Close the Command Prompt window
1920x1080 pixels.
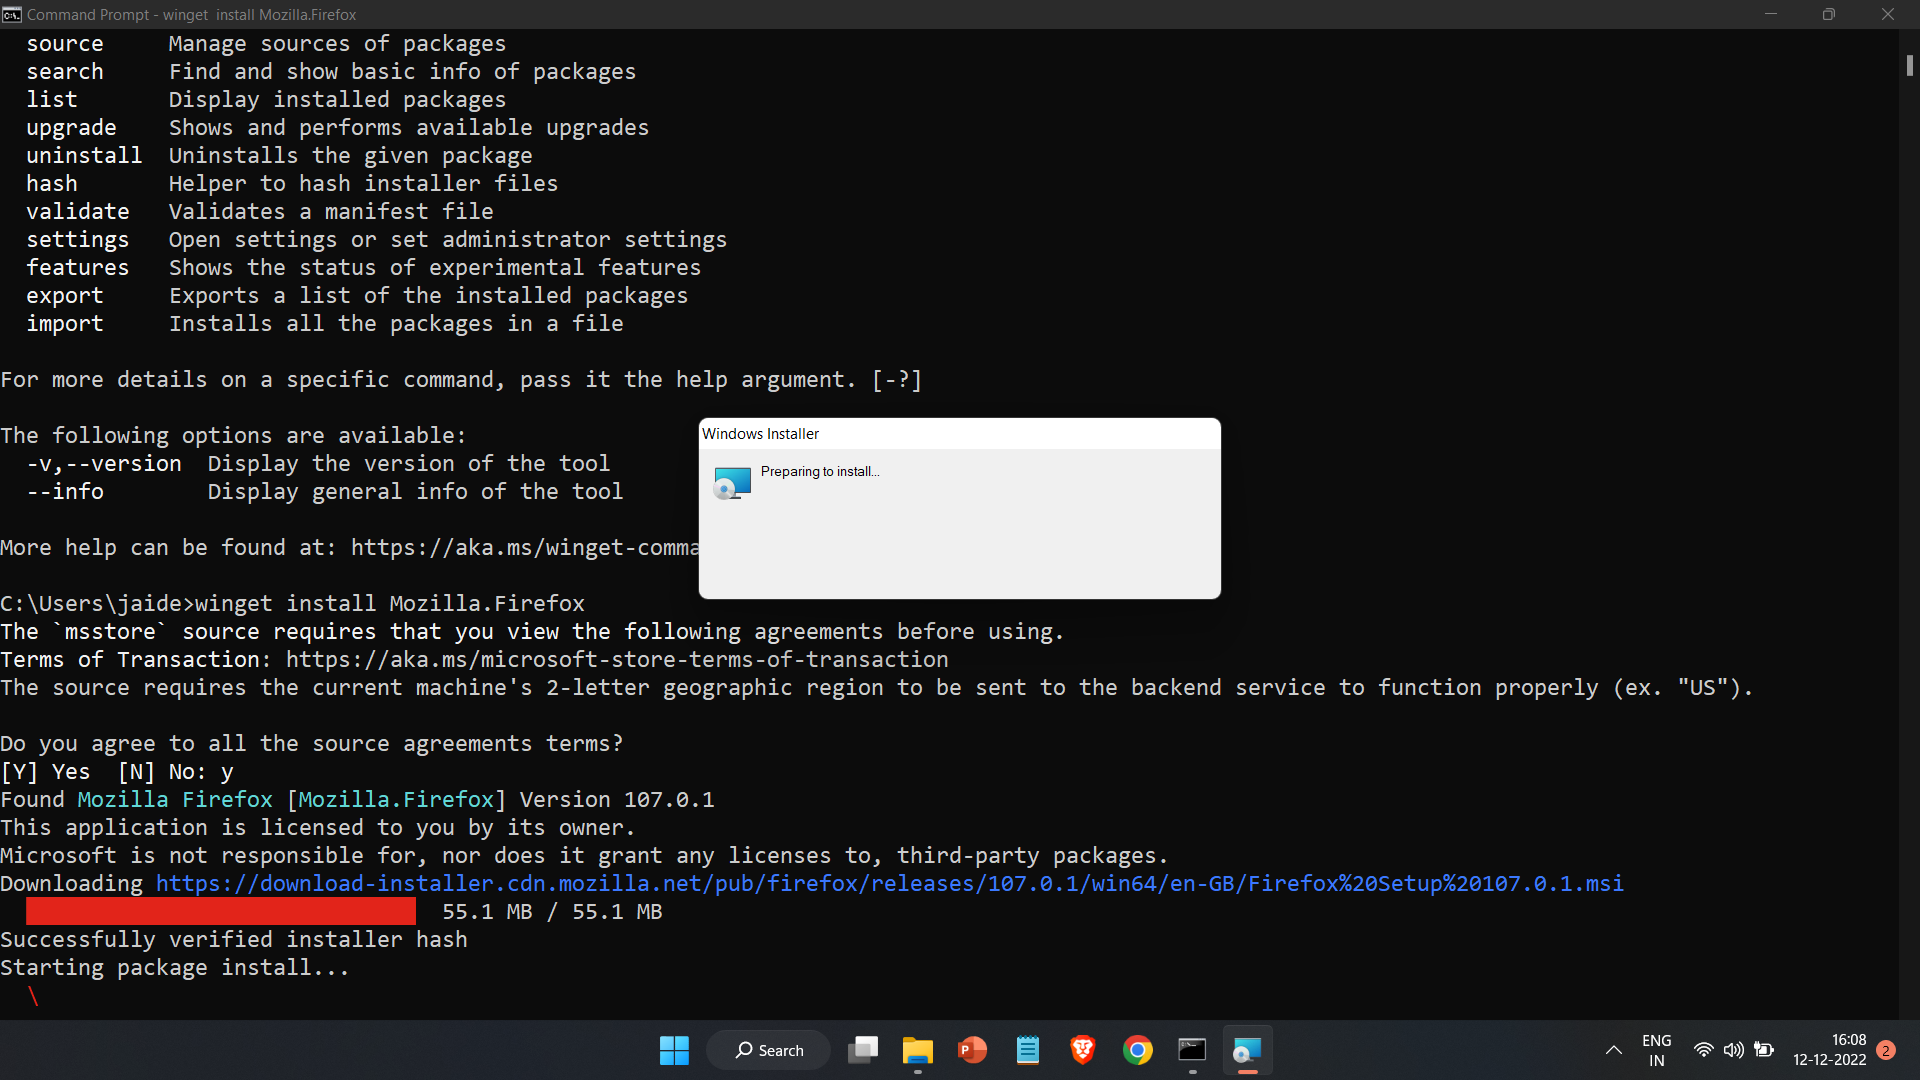point(1888,14)
